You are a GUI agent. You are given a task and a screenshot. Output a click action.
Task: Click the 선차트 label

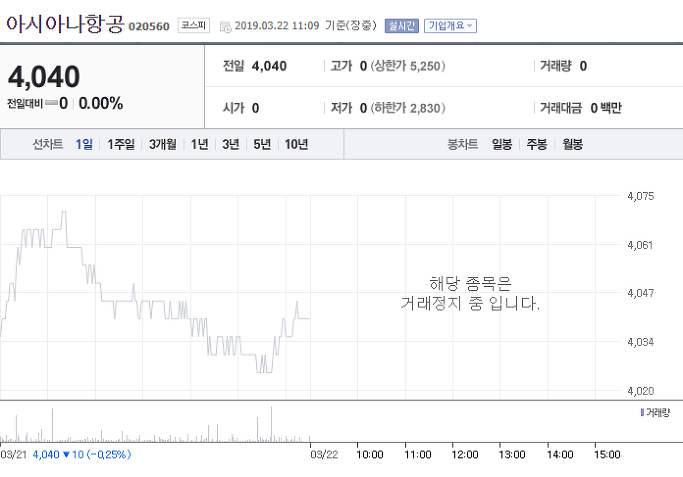click(48, 144)
